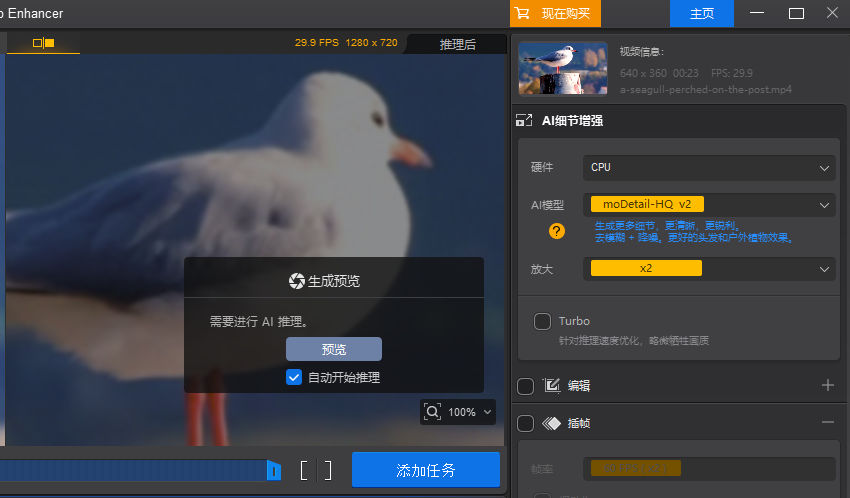Enable the 插帧 section checkbox
The image size is (850, 498).
(x=525, y=423)
